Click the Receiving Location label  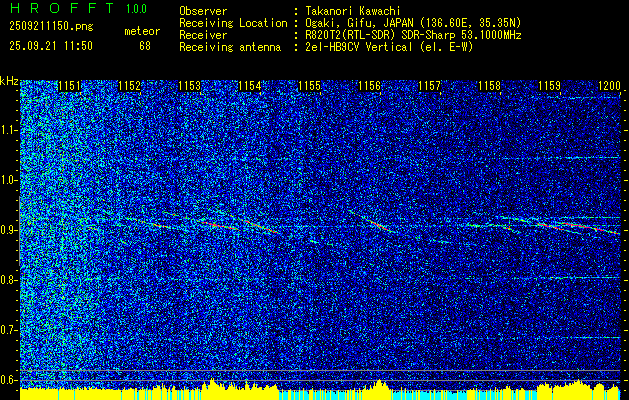[233, 23]
